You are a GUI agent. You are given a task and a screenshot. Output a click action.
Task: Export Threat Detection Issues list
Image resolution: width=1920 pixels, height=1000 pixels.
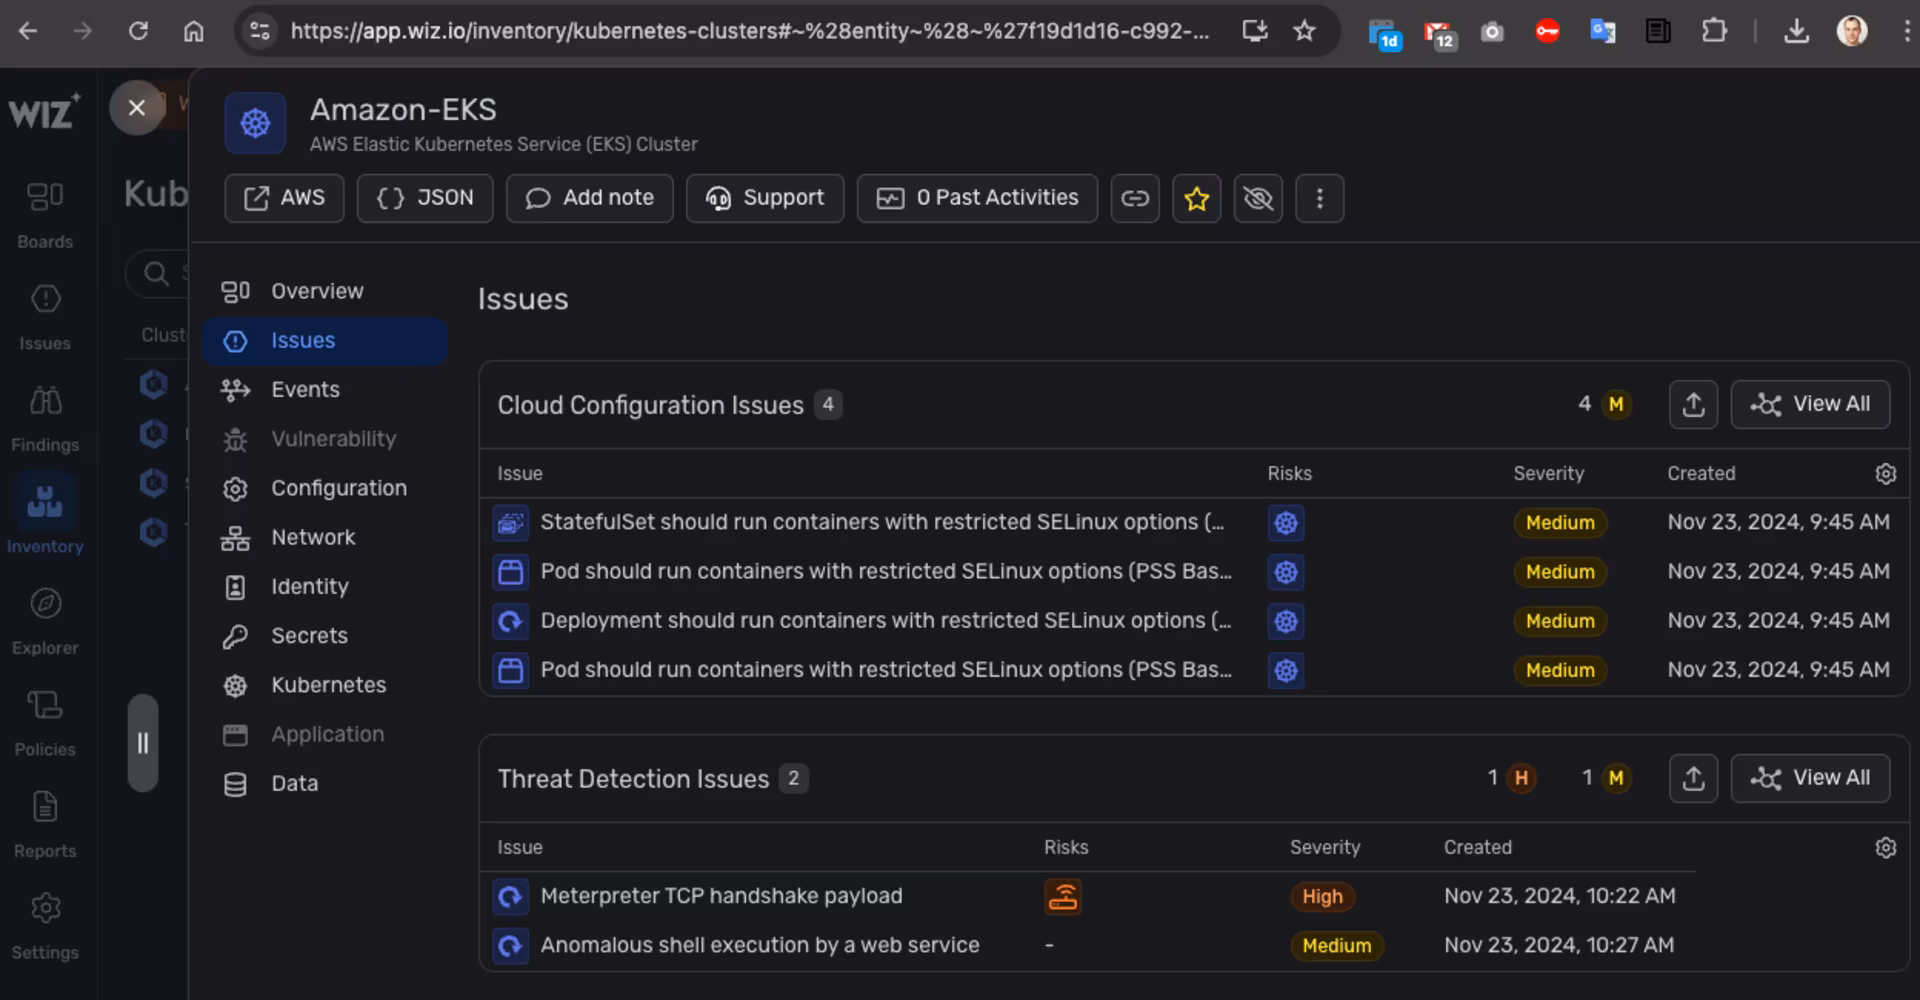1693,778
